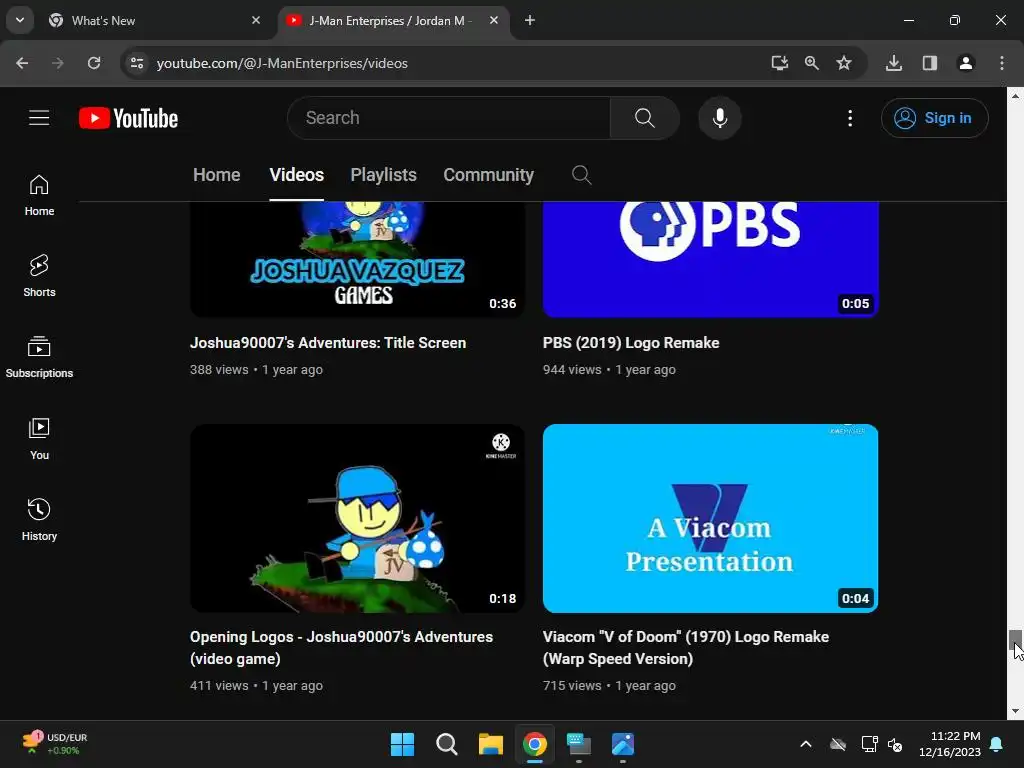Open Viacom V of Doom Logo Remake title
This screenshot has height=768, width=1024.
[x=686, y=648]
